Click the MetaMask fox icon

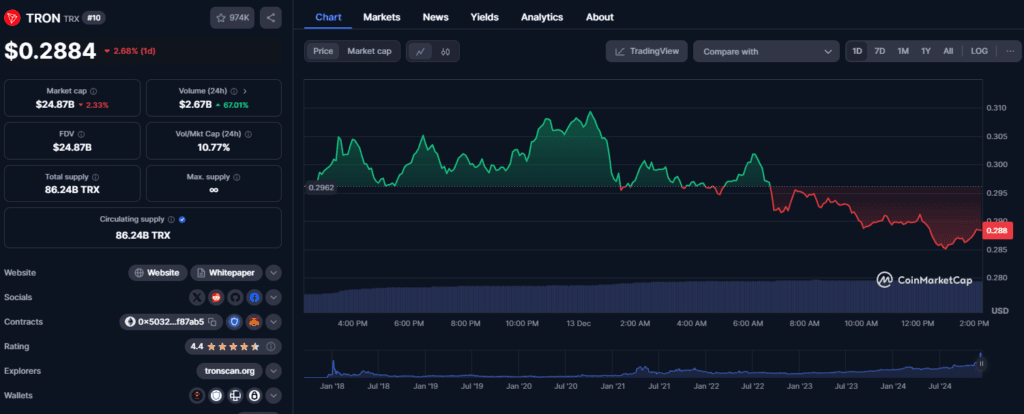[x=255, y=322]
